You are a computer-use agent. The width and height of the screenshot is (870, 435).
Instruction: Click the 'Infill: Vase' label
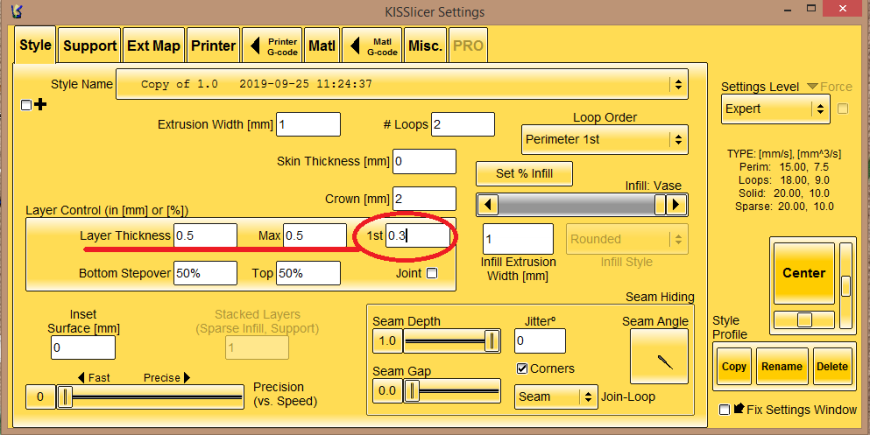tap(653, 186)
